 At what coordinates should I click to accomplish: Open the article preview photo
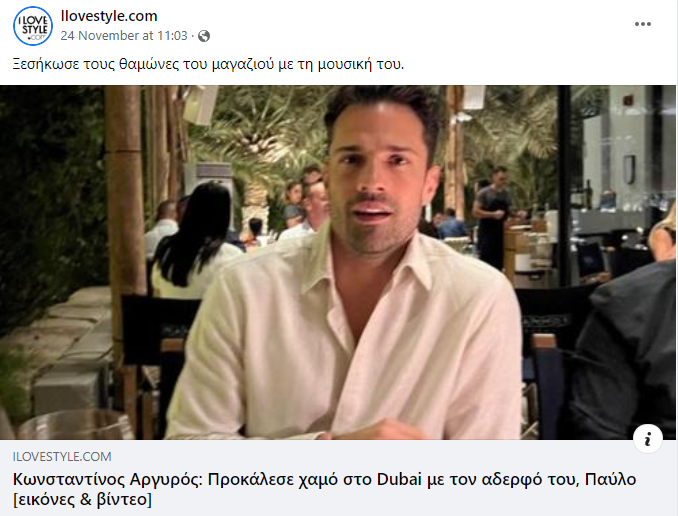pyautogui.click(x=338, y=263)
